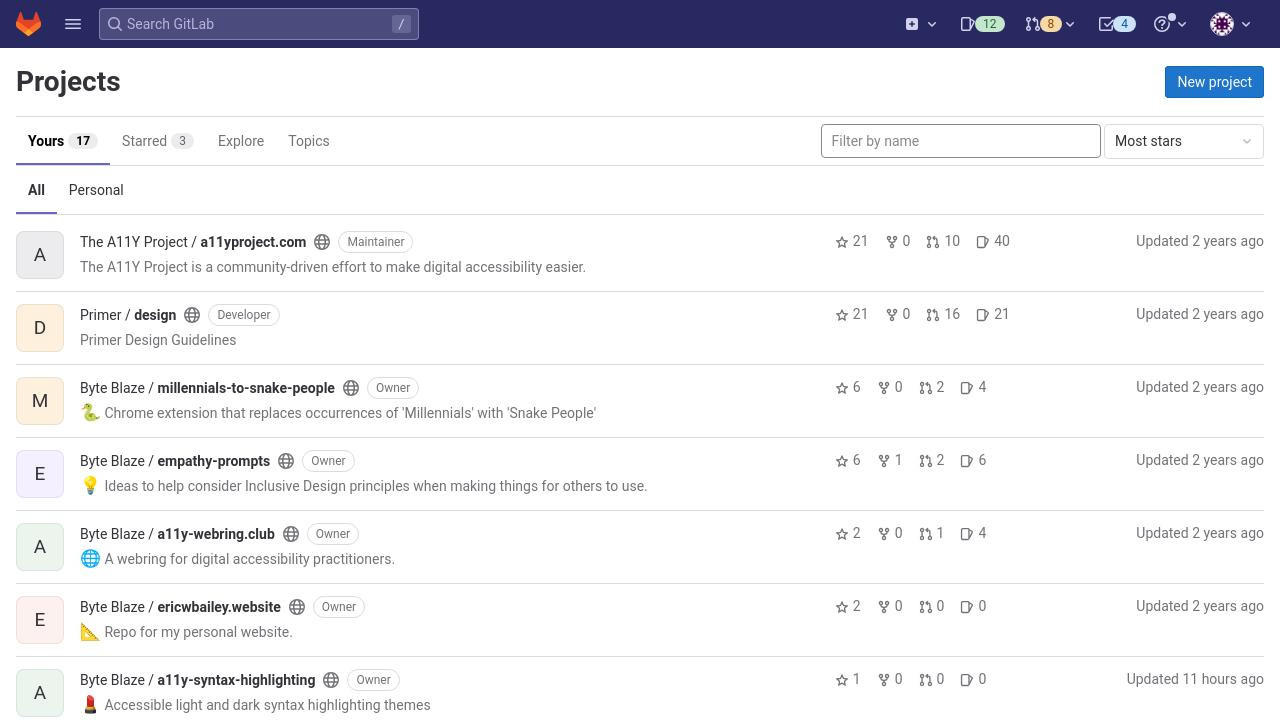Open the Primer / design project
The image size is (1280, 720).
pyautogui.click(x=128, y=315)
